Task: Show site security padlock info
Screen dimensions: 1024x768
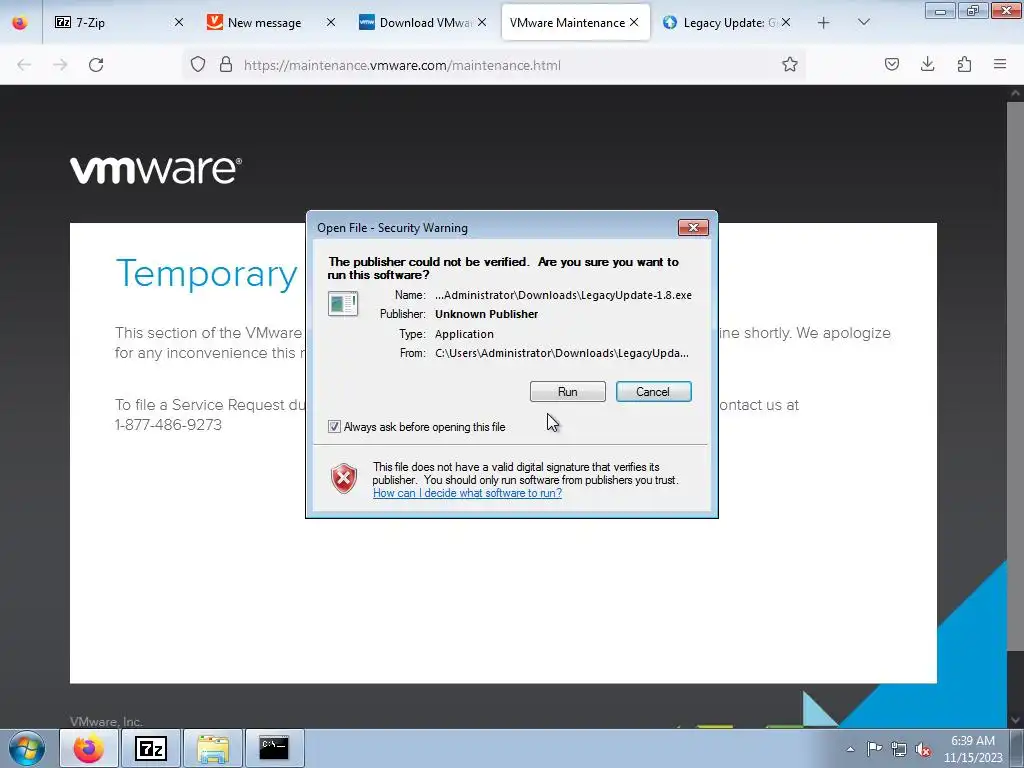Action: 226,65
